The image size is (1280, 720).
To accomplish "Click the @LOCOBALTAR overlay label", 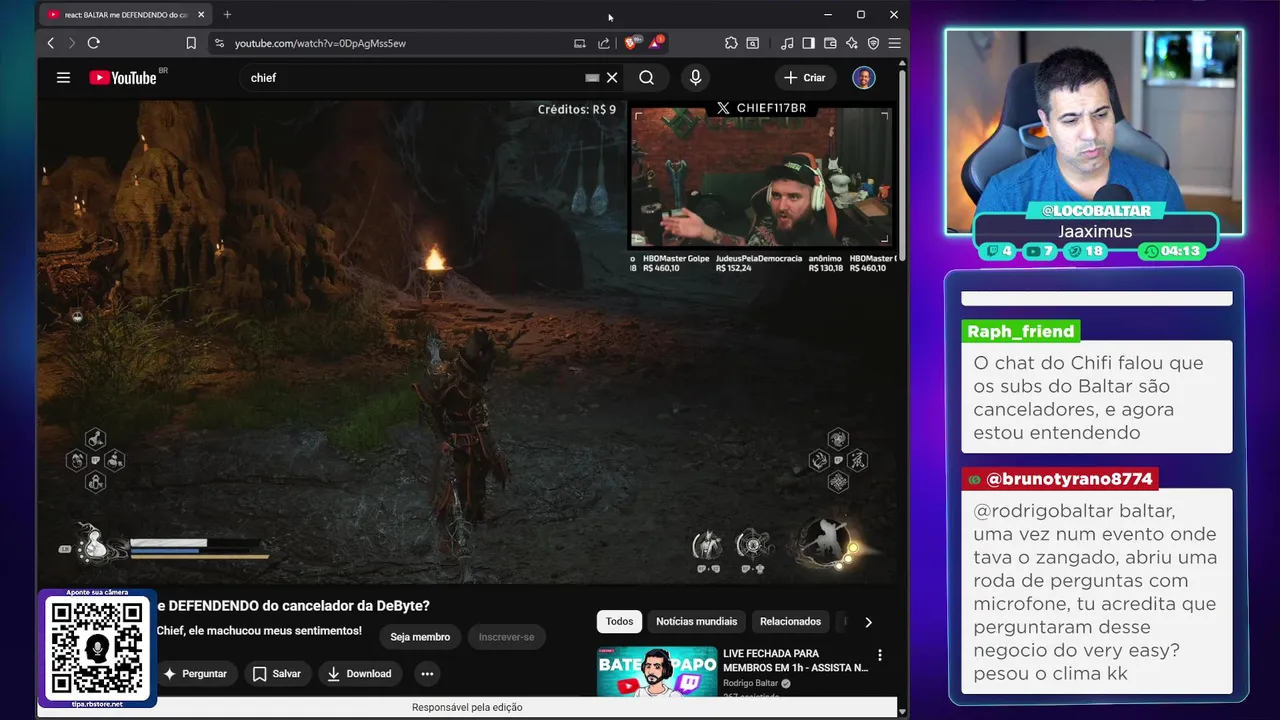I will coord(1097,211).
